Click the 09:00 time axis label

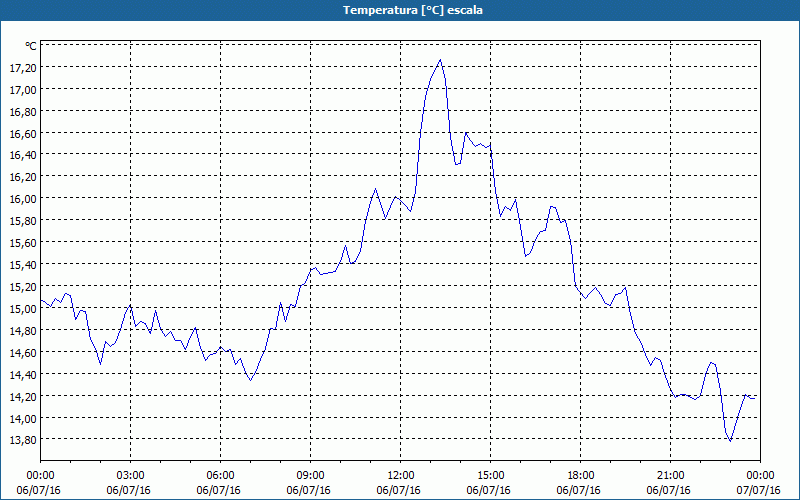(310, 476)
